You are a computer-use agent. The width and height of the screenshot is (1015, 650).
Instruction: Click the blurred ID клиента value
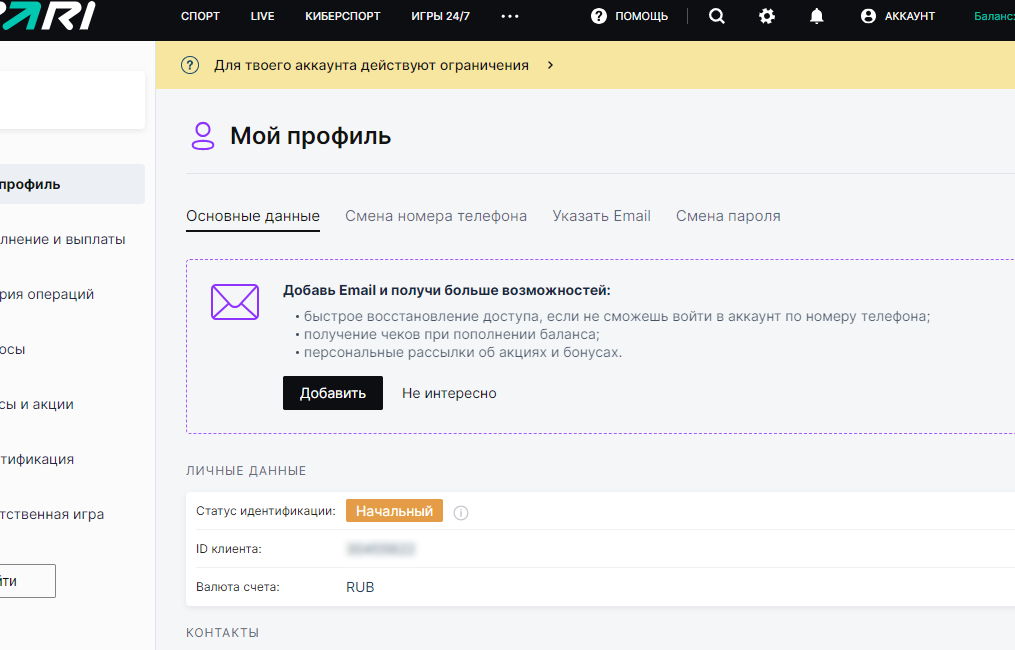[x=381, y=549]
